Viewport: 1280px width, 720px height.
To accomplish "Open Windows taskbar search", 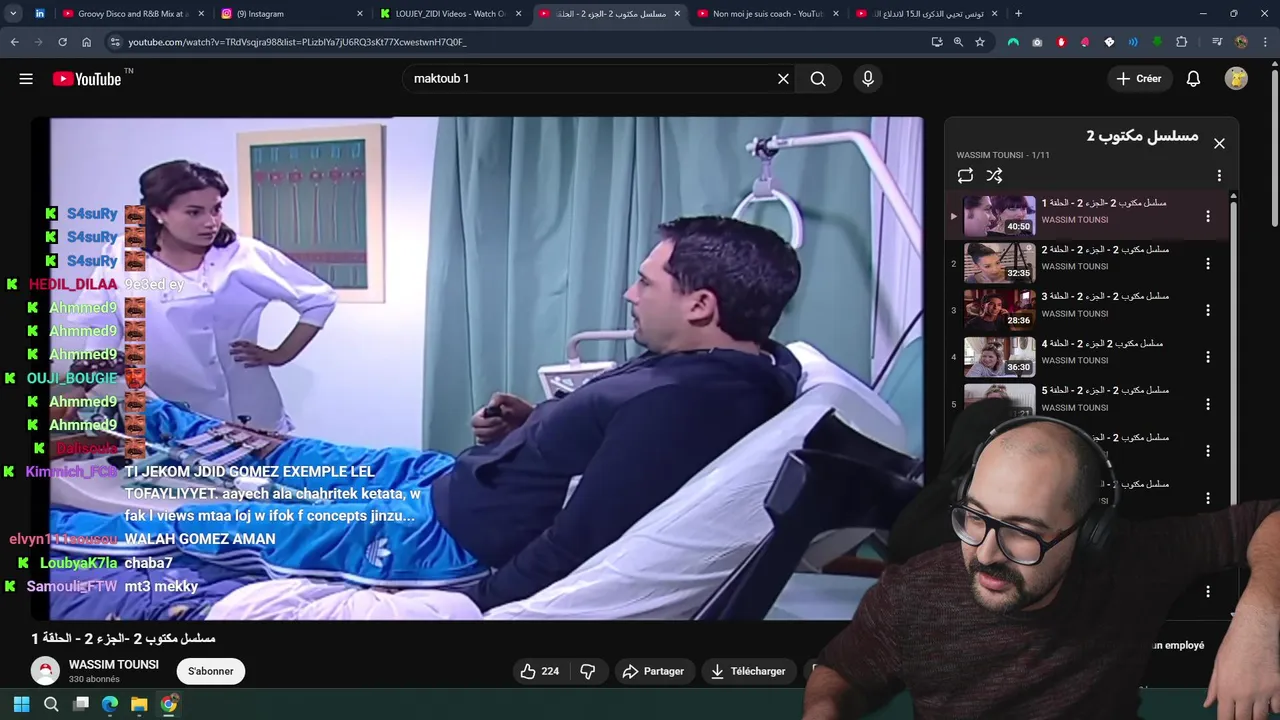I will click(51, 704).
